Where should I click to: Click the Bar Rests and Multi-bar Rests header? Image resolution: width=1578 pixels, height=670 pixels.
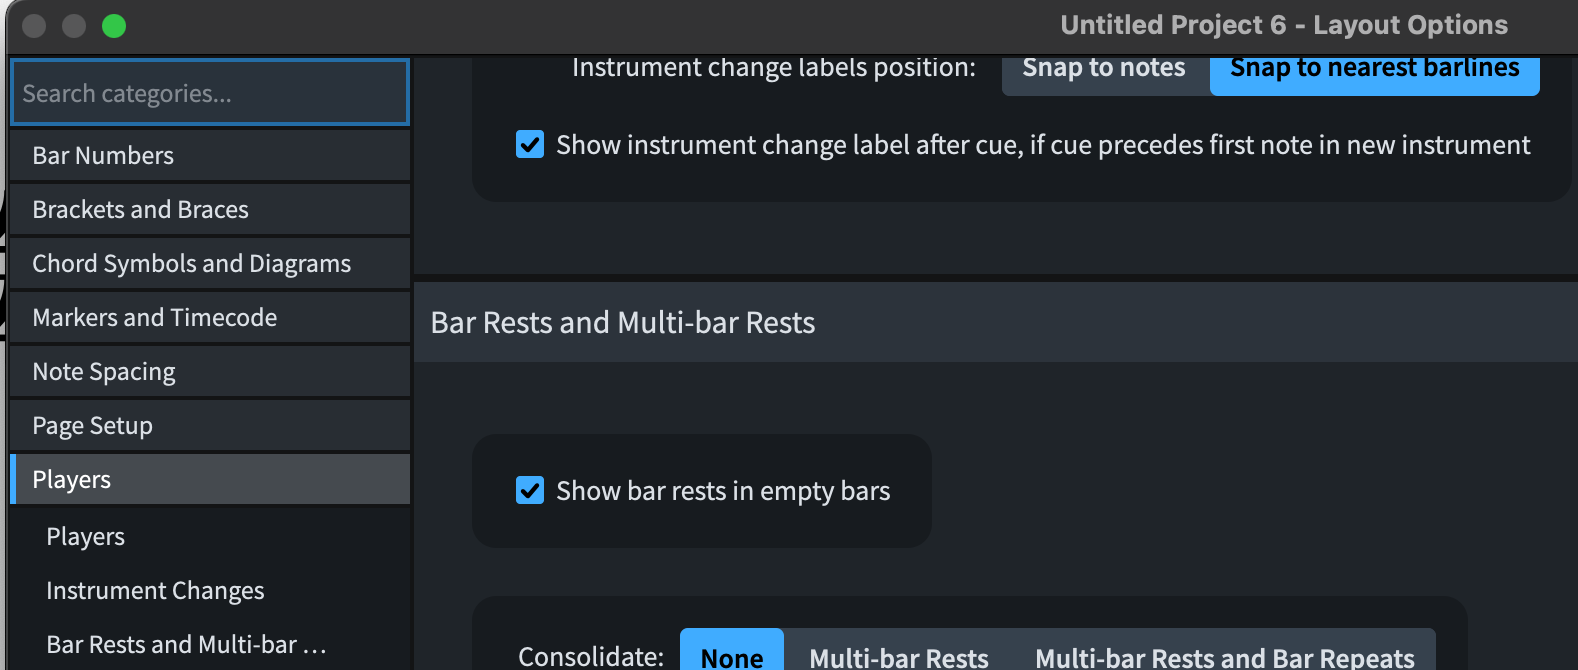pos(622,323)
